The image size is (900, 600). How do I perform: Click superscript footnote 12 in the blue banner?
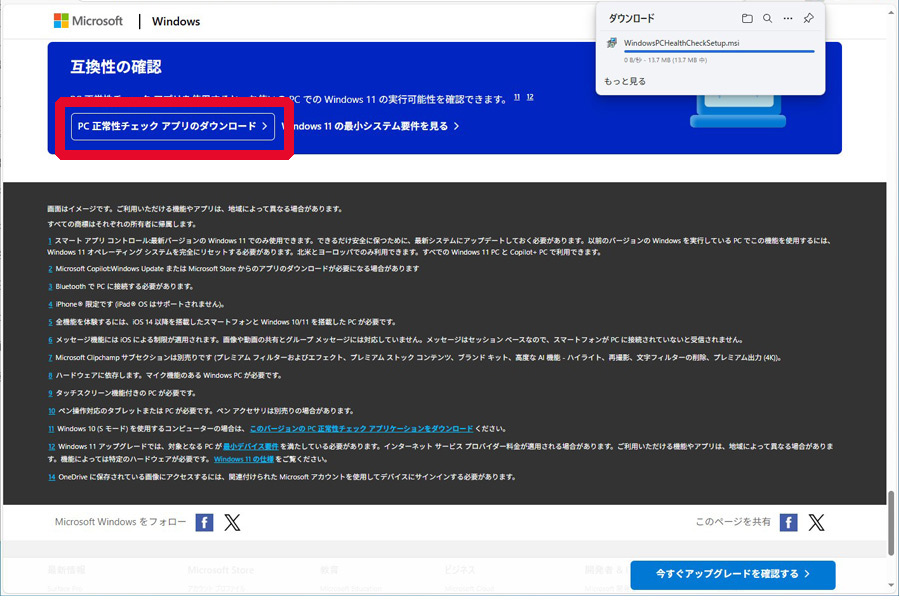530,97
